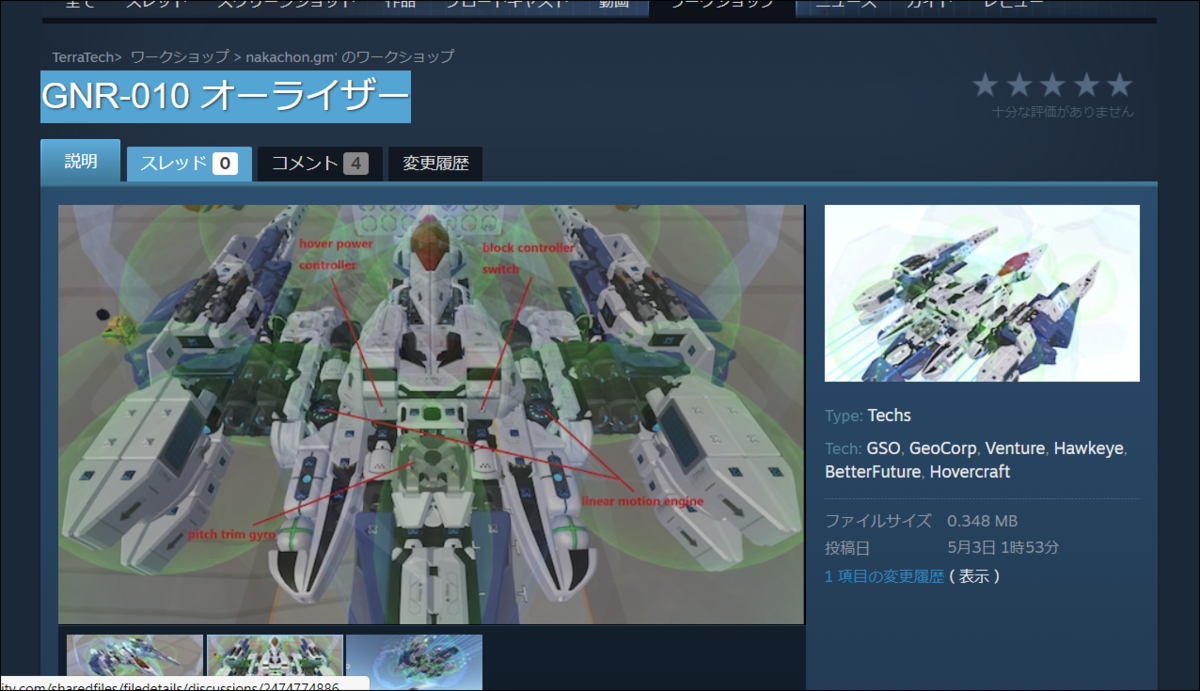1200x691 pixels.
Task: Open the コメント tab
Action: tap(320, 163)
